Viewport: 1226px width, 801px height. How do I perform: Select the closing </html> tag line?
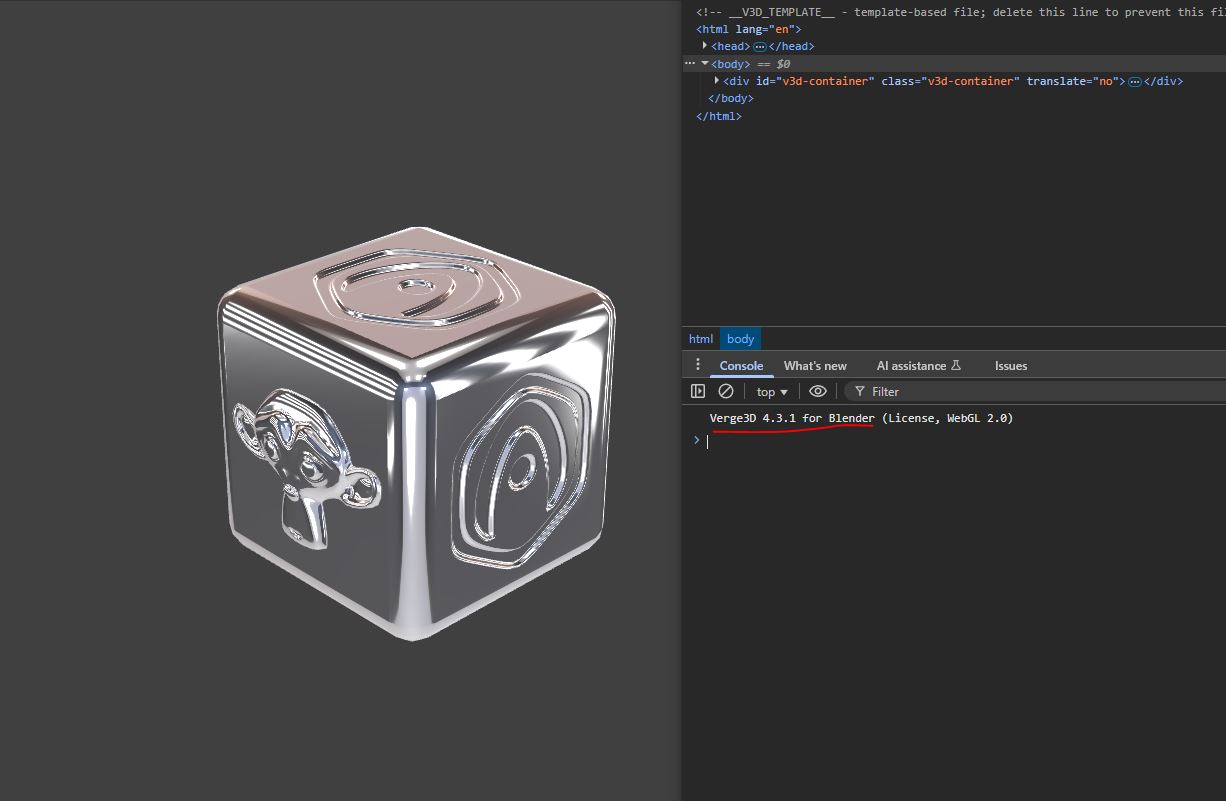[x=719, y=116]
